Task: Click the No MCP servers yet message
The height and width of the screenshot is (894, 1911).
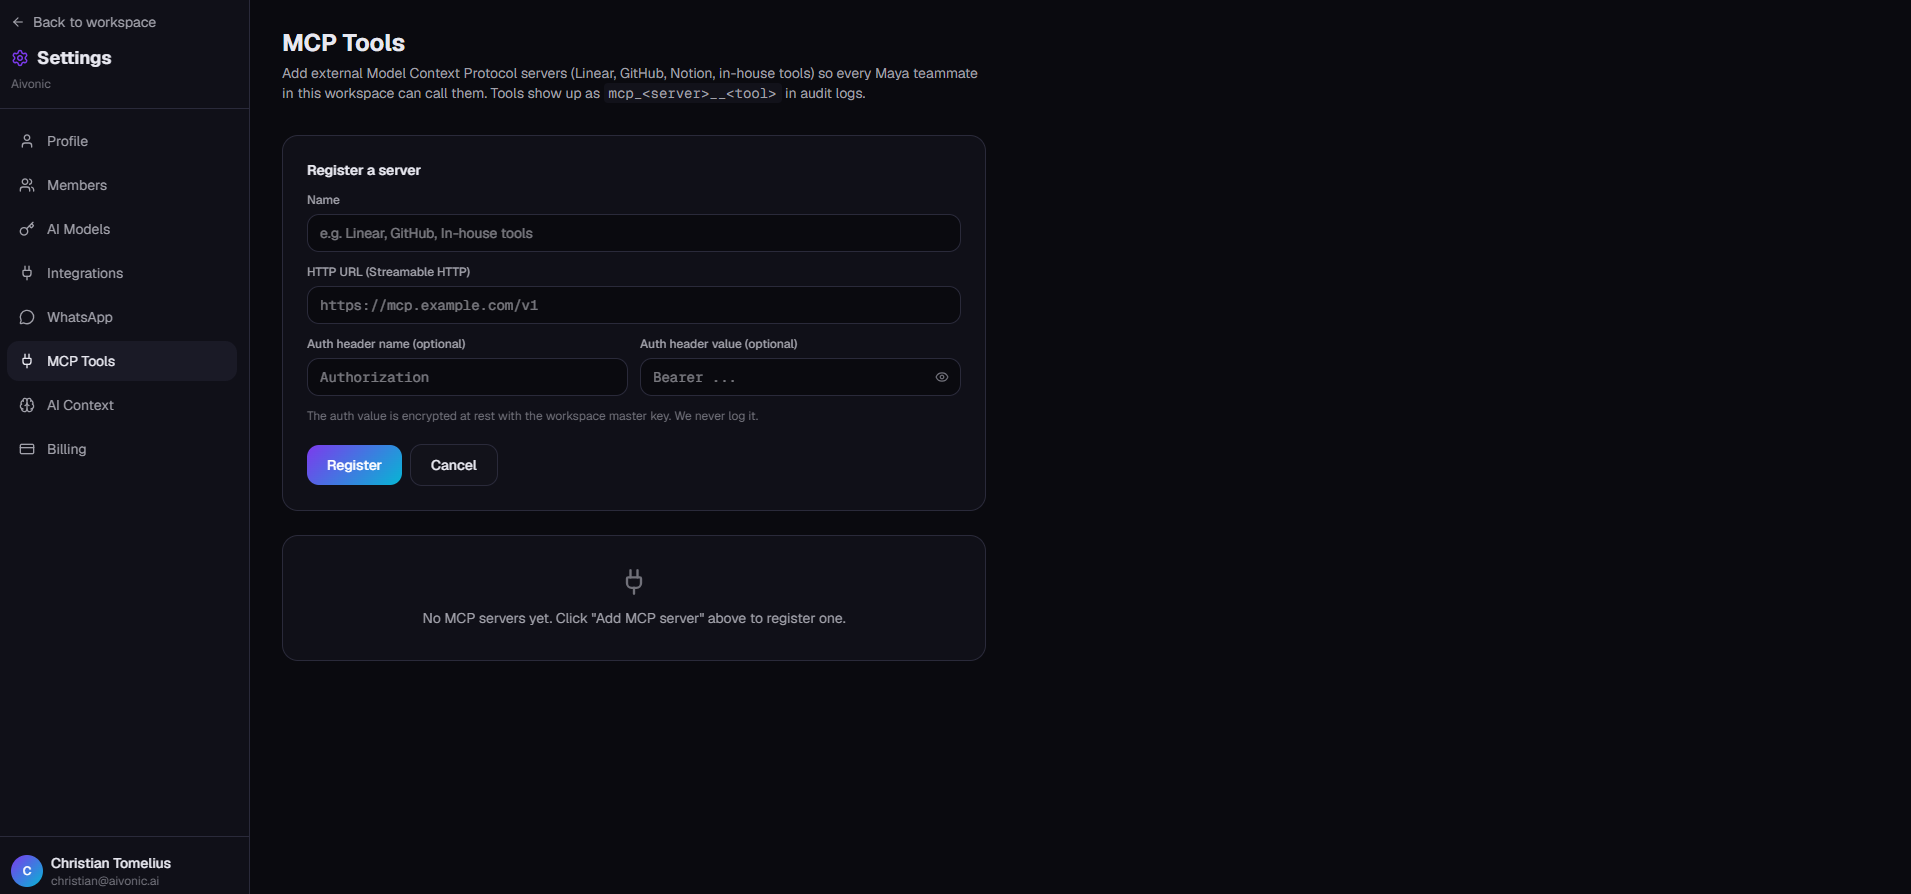Action: pos(634,618)
